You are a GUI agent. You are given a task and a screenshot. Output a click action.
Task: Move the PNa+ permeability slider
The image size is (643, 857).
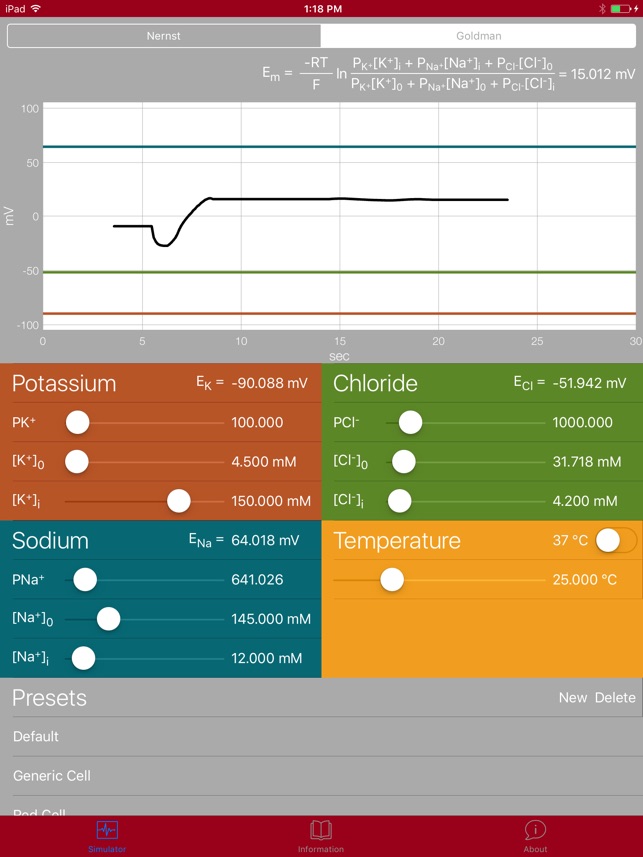[85, 580]
